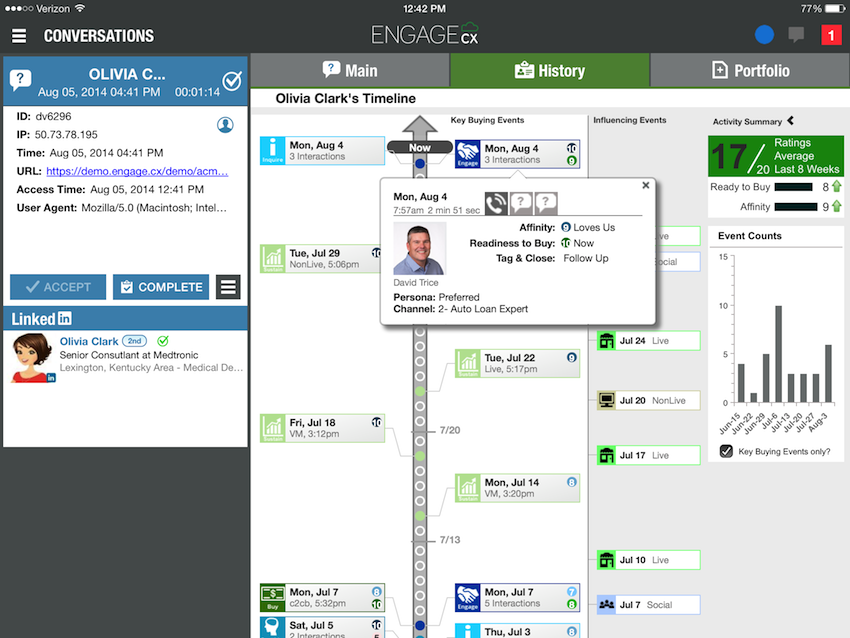
Task: Tap the green up arrow beside Affinity 9
Action: pyautogui.click(x=836, y=207)
